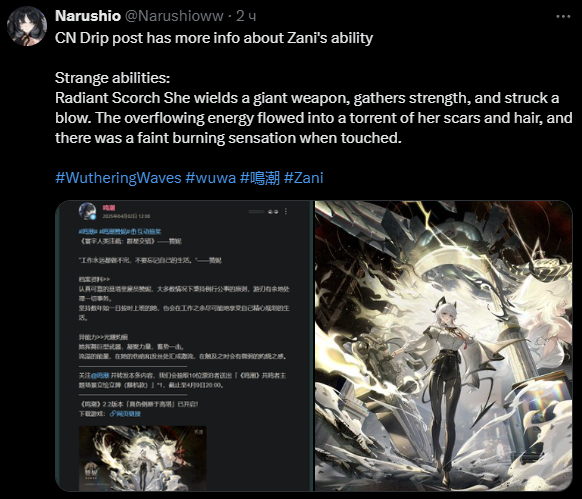The height and width of the screenshot is (499, 582).
Task: Open the Zani artwork image on the right
Action: 444,346
